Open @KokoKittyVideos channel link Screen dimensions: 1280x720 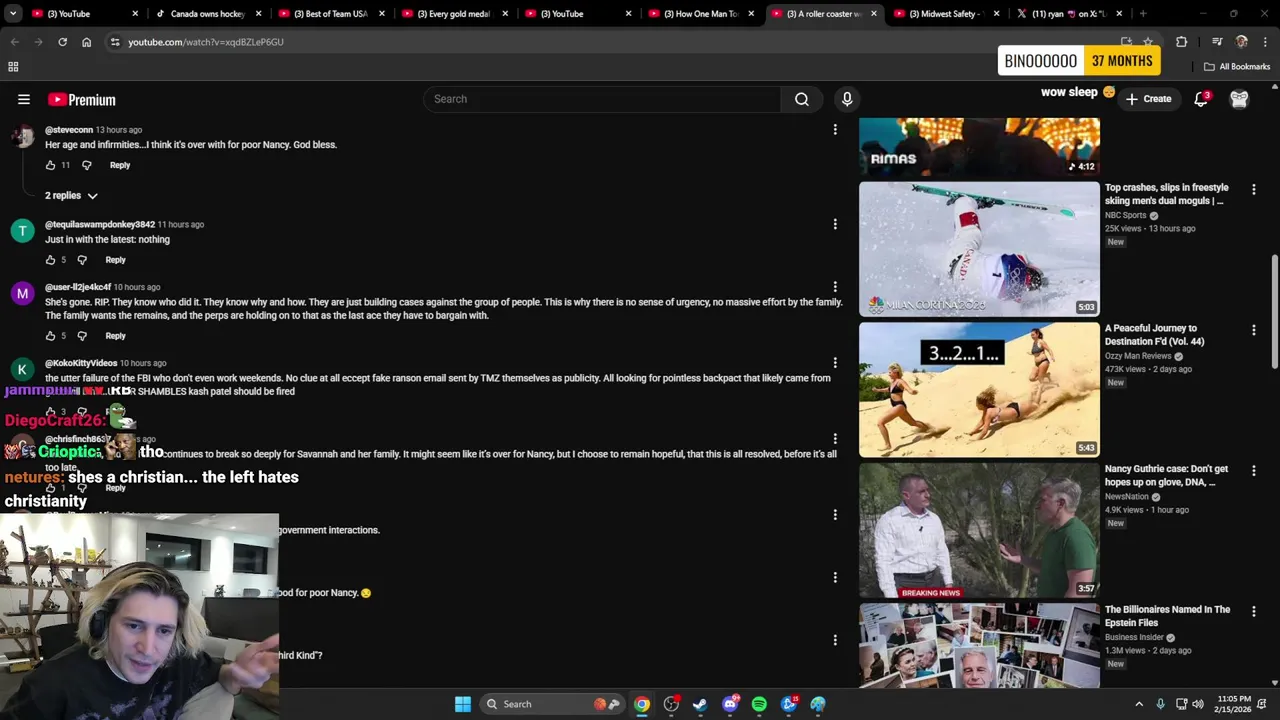point(81,363)
